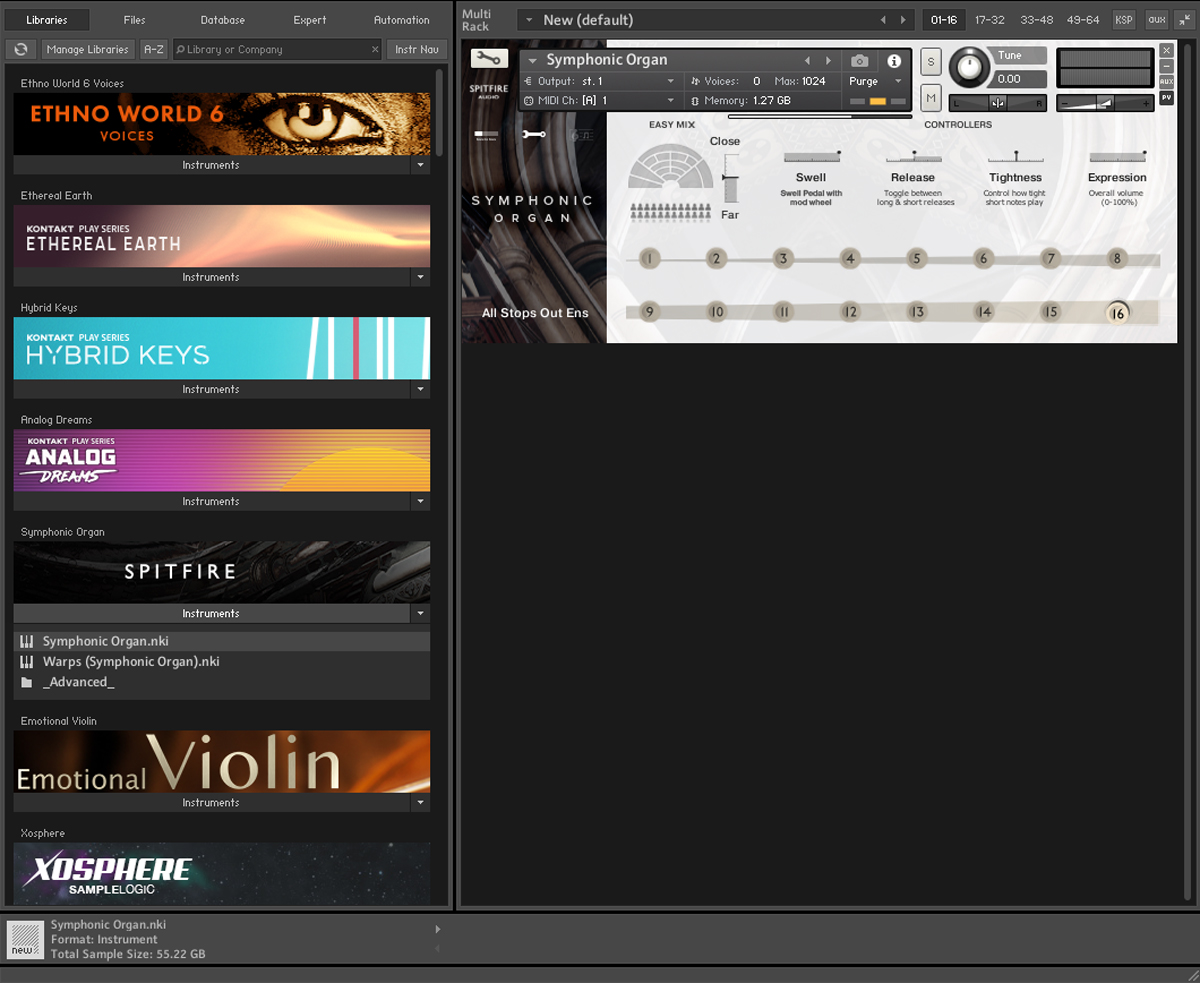Viewport: 1200px width, 983px height.
Task: Expand the Ethereal Earth options arrow
Action: click(420, 277)
